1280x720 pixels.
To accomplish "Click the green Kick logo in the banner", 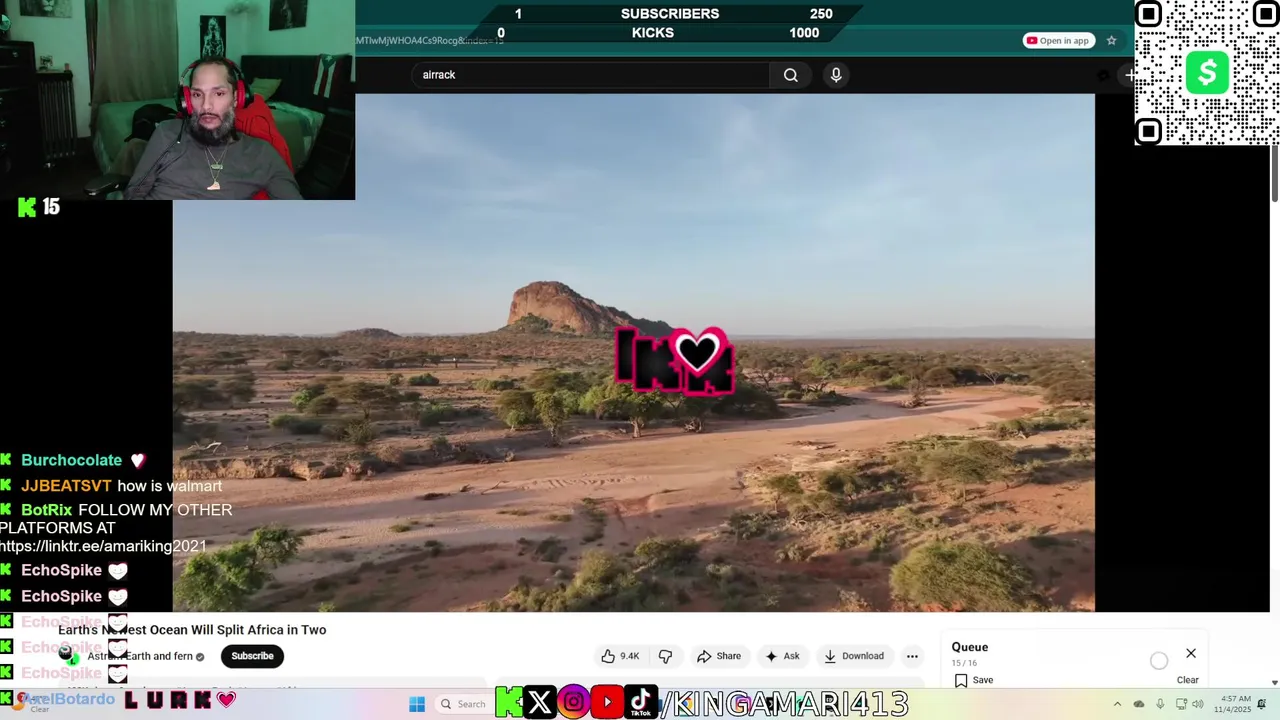I will (508, 703).
